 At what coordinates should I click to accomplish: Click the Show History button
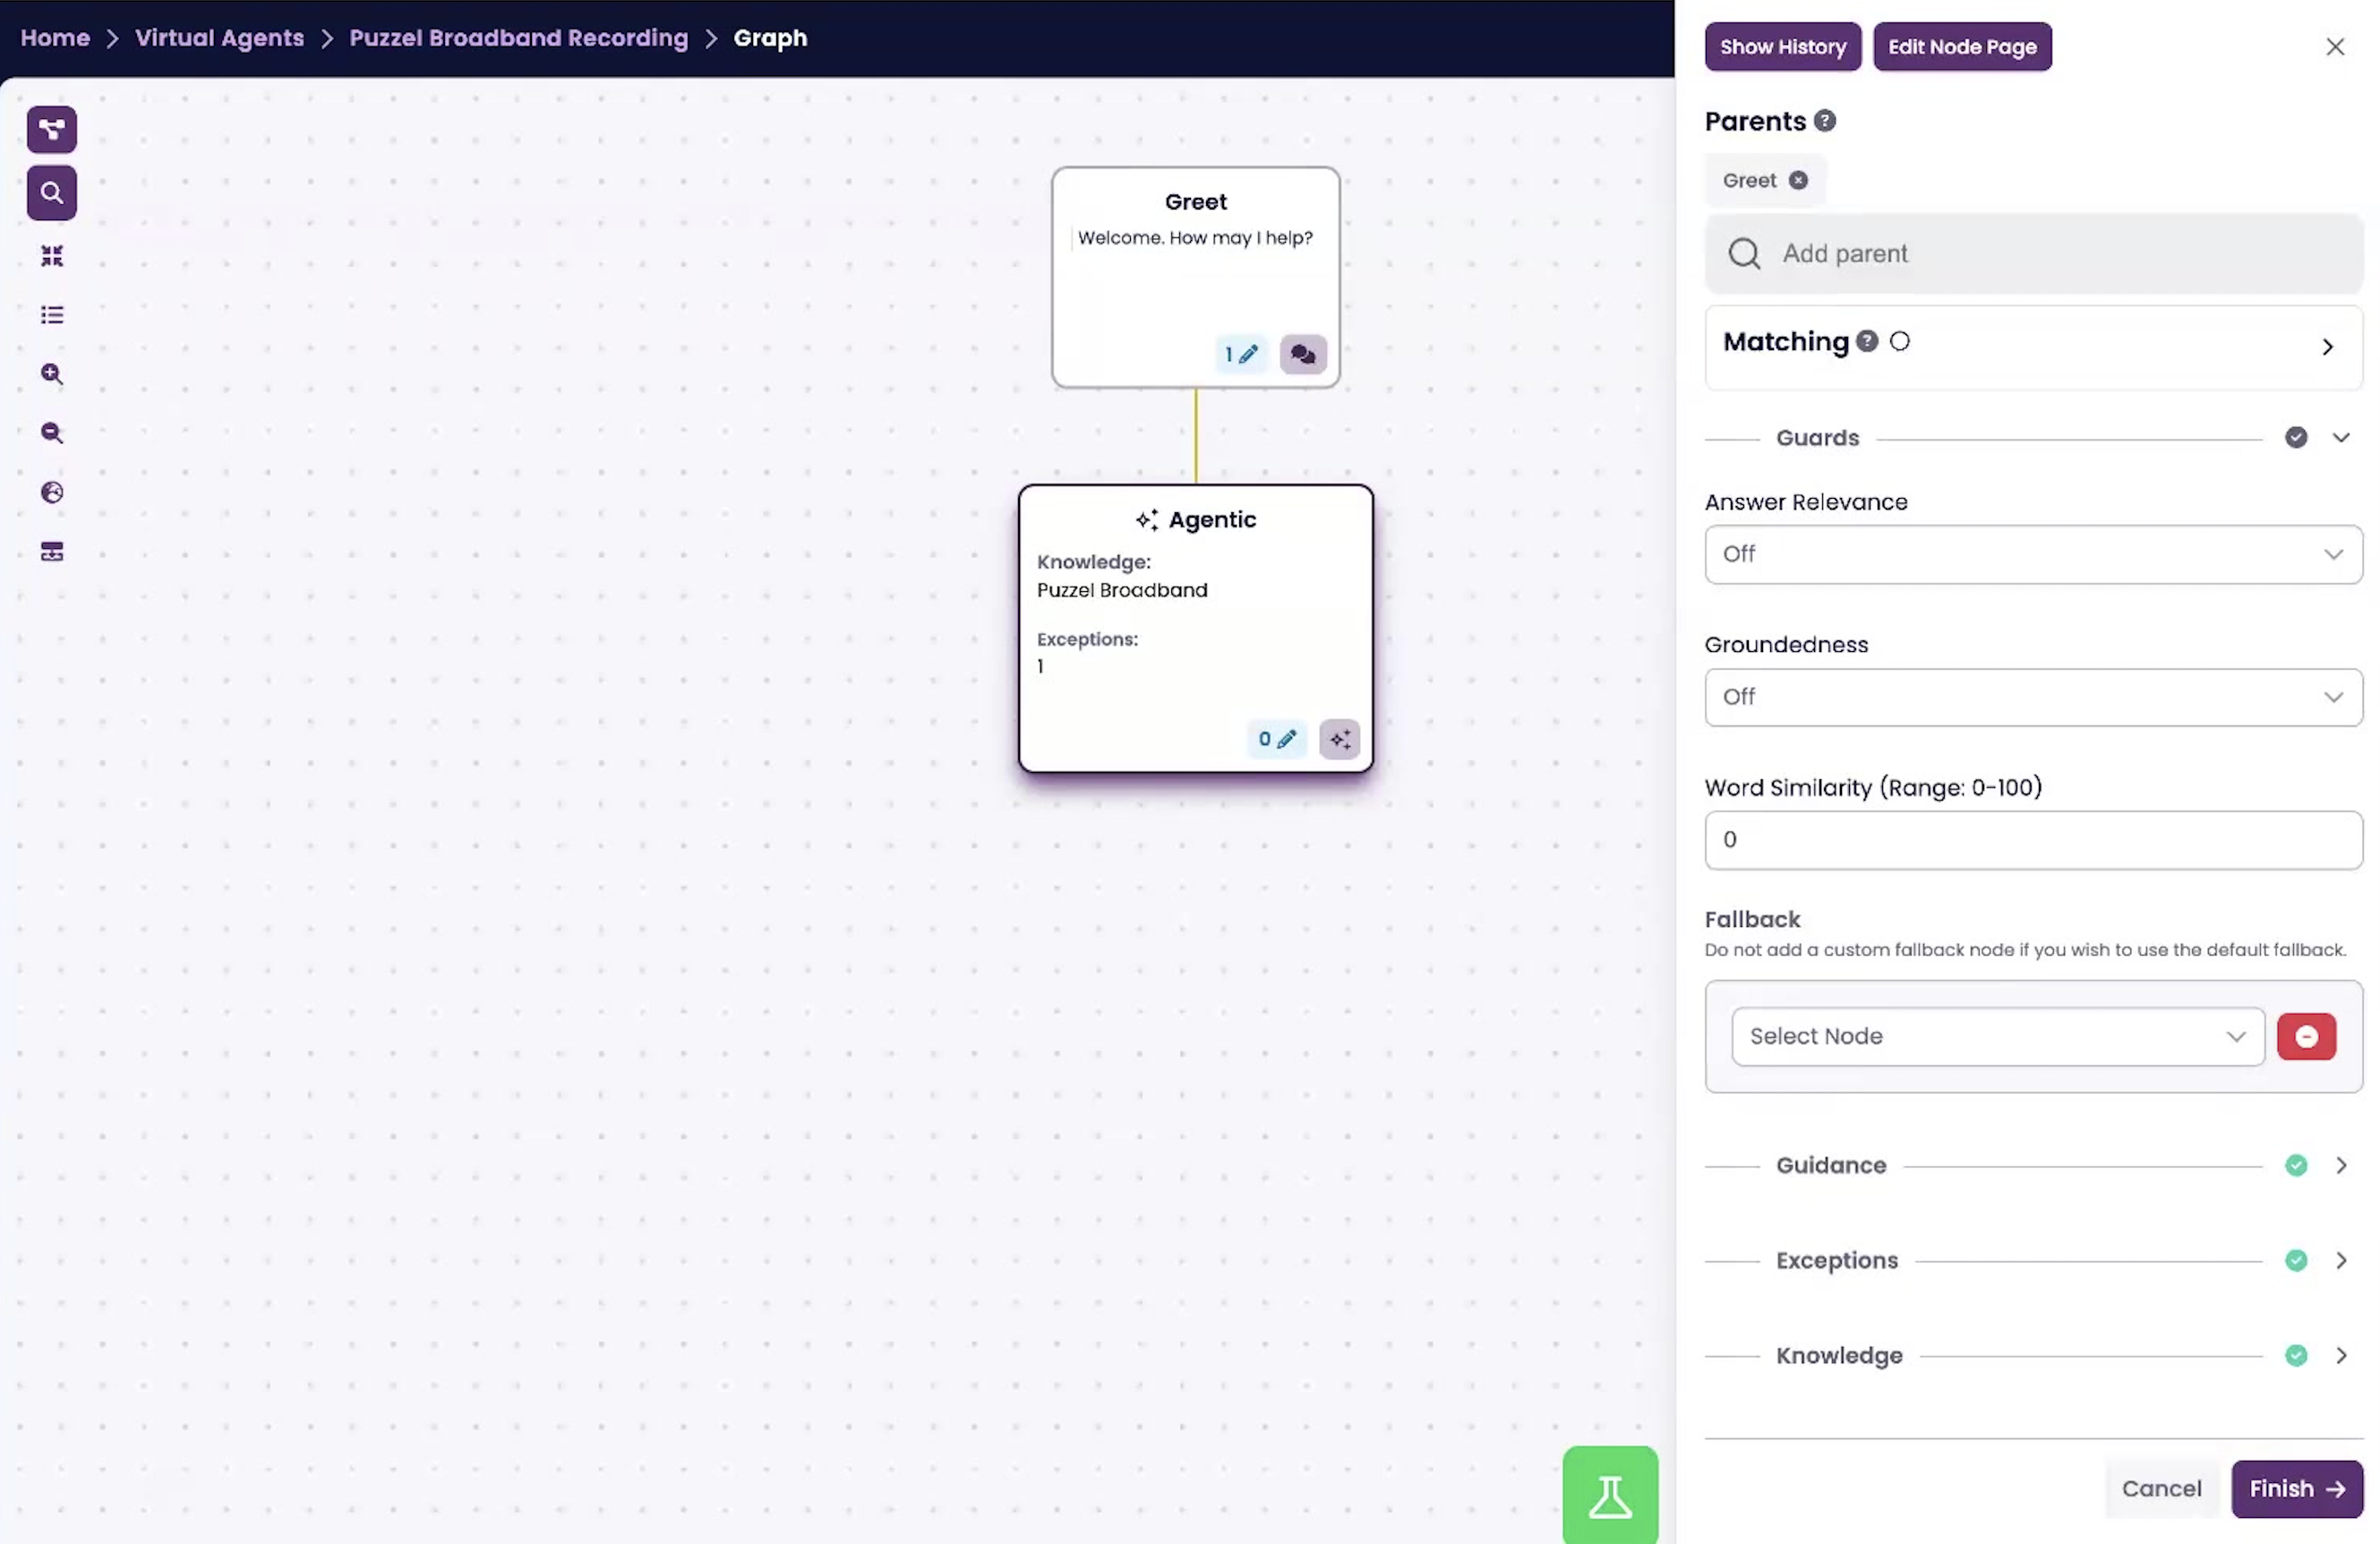[1782, 47]
